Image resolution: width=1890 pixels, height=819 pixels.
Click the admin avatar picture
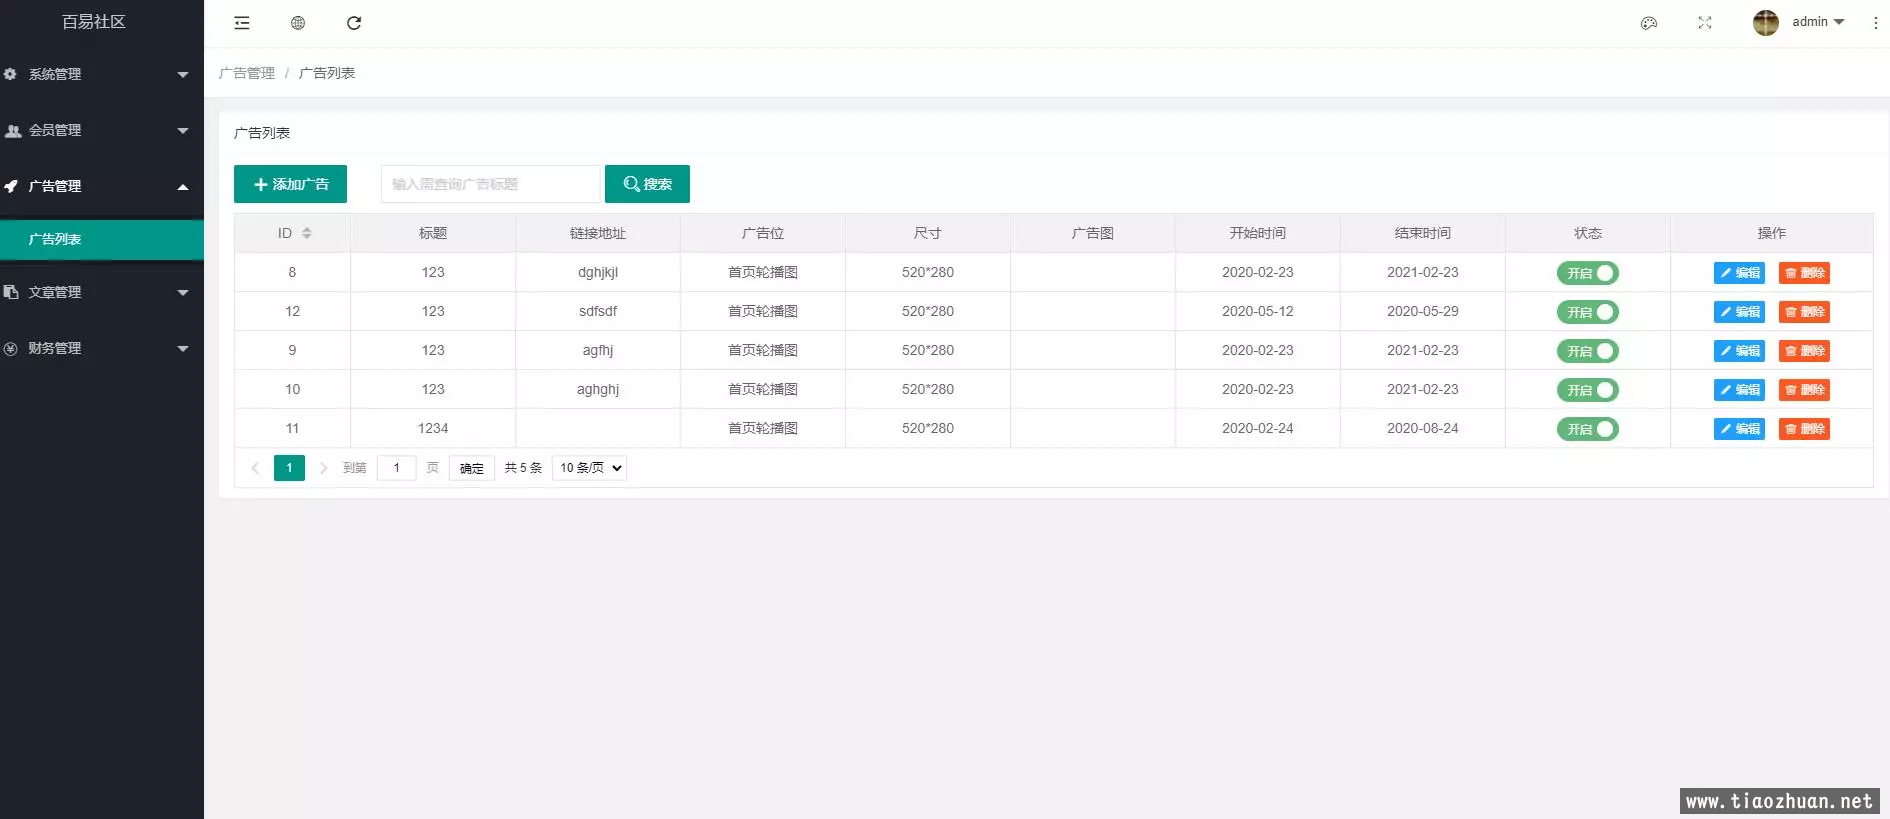click(1765, 22)
